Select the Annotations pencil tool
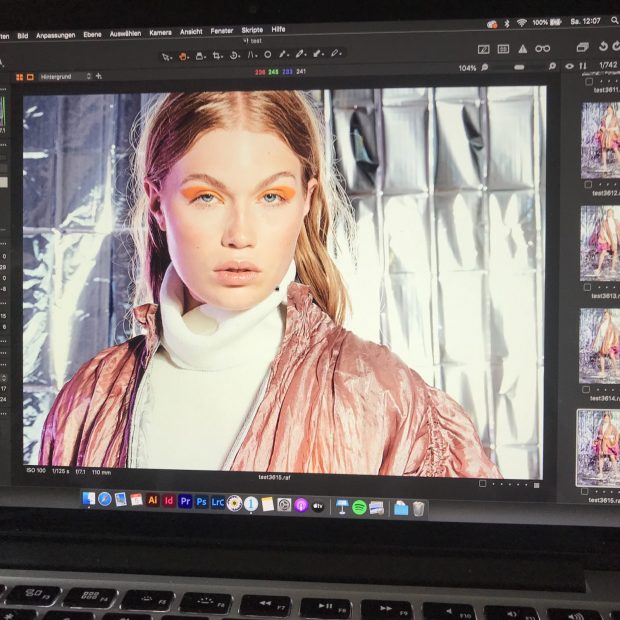Screen dimensions: 620x620 point(336,53)
